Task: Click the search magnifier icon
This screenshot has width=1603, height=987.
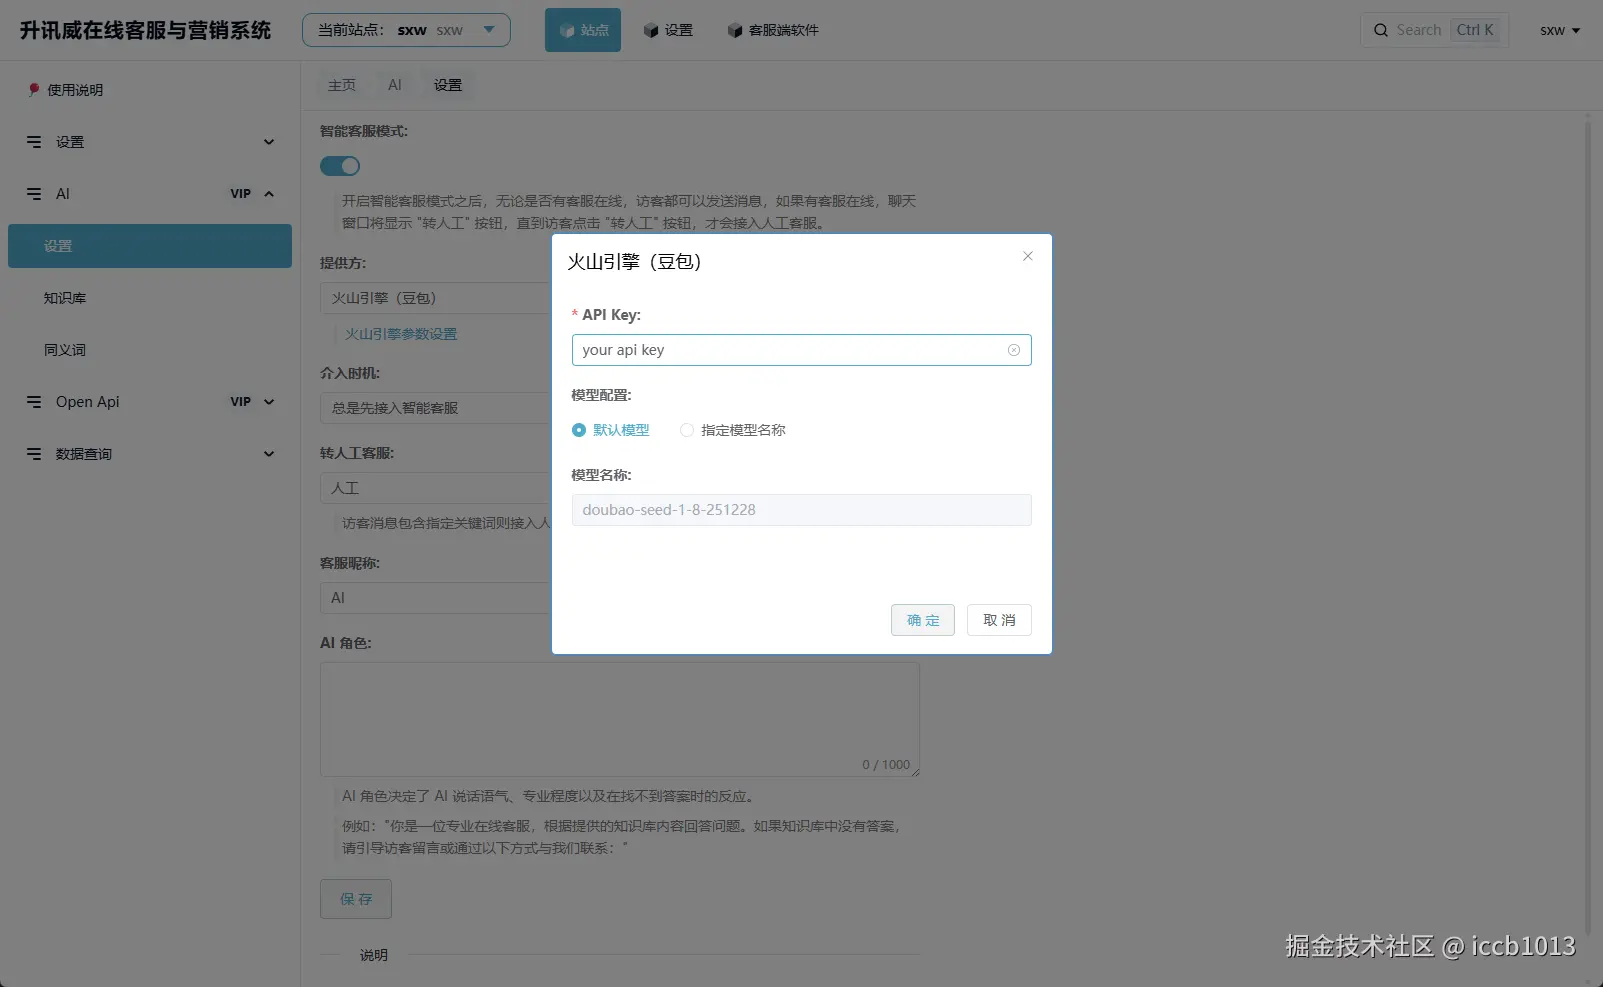Action: point(1381,30)
